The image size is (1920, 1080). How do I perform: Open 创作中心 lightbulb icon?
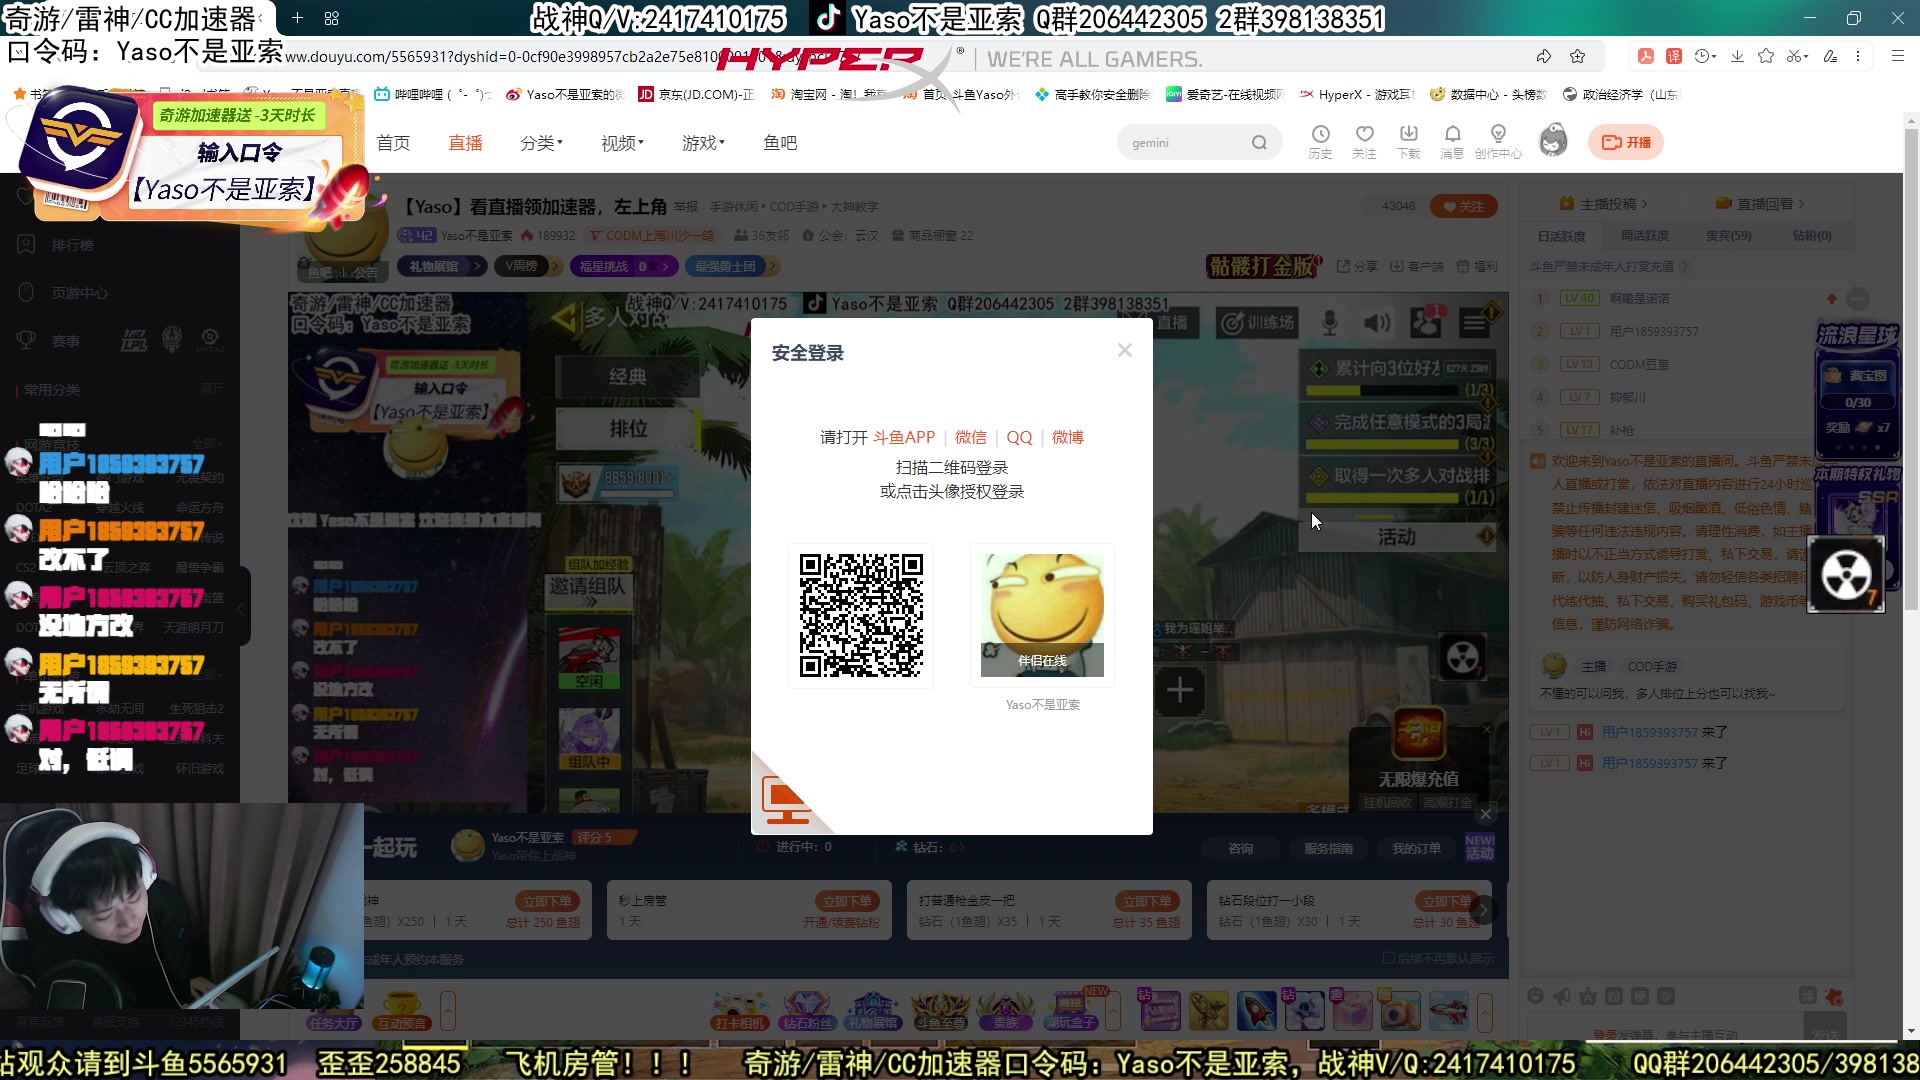click(1498, 142)
